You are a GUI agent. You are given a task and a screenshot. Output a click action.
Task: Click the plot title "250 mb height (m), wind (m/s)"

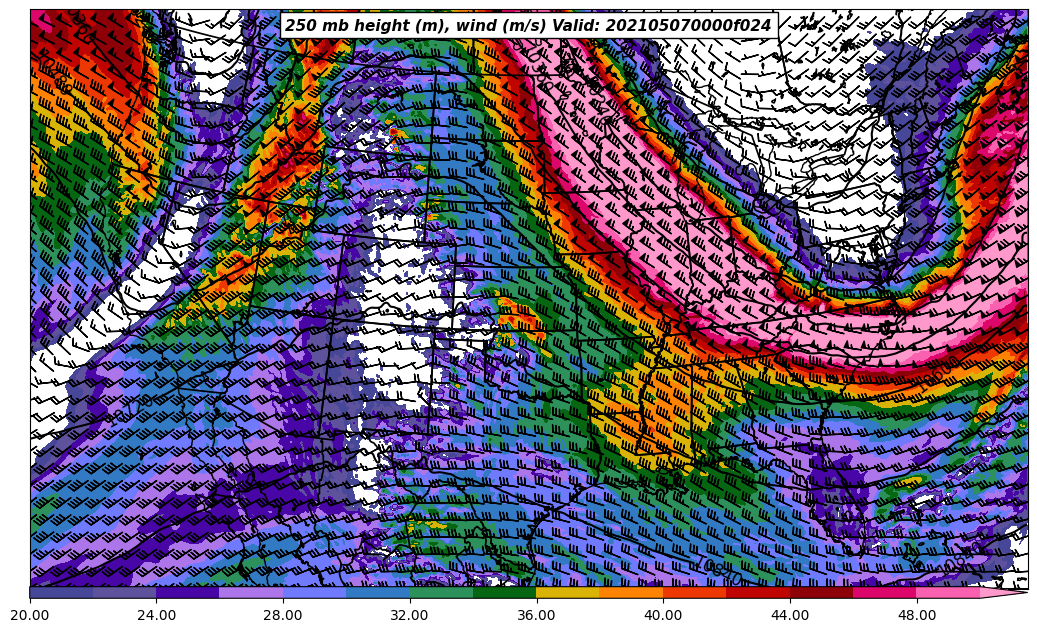(x=415, y=26)
